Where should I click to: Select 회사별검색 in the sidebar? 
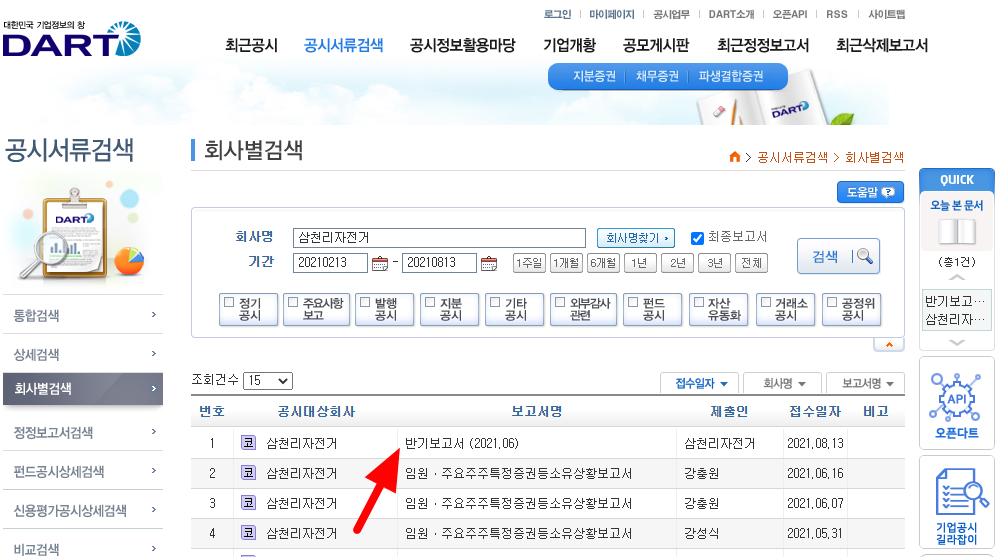coord(83,389)
